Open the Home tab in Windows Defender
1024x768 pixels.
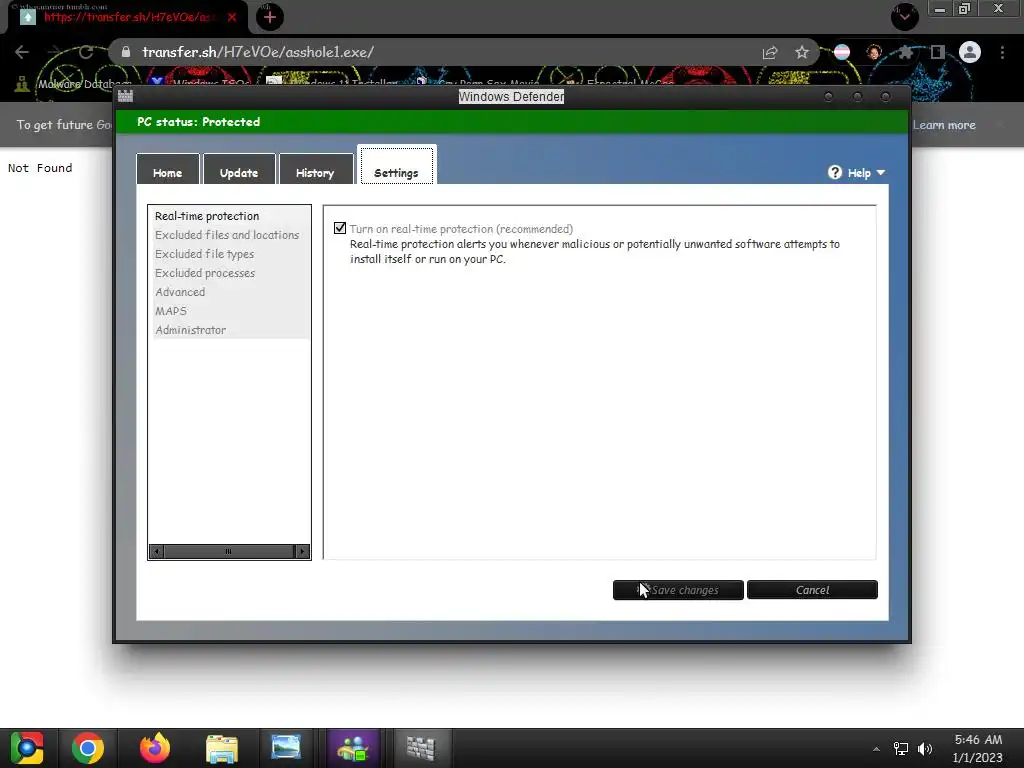click(168, 169)
